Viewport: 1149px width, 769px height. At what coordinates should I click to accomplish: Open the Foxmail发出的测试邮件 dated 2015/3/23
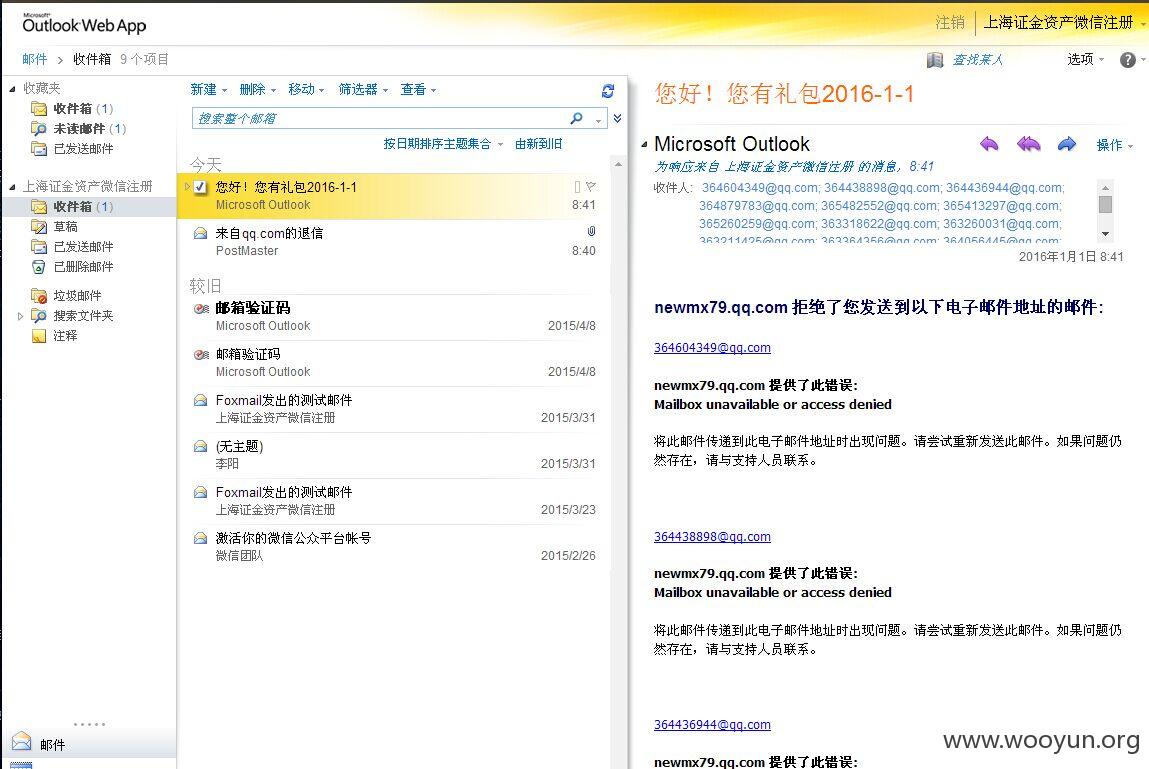(x=394, y=501)
